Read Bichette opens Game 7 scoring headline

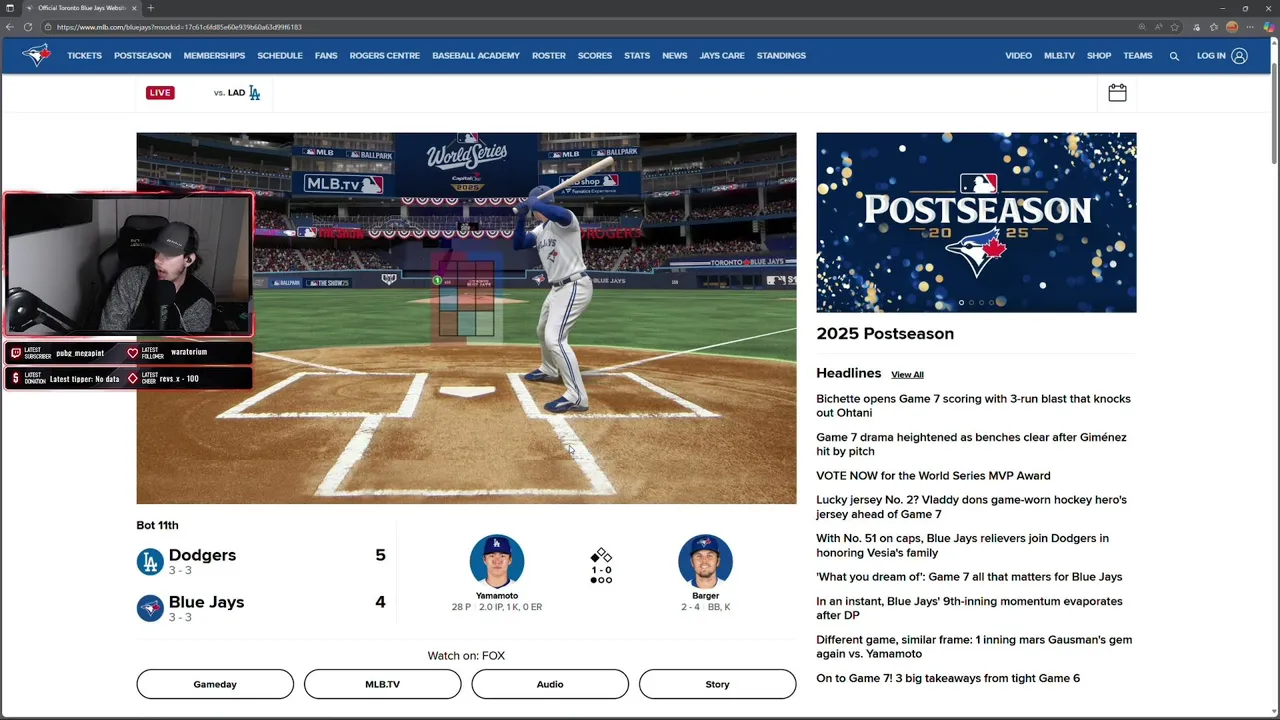(x=973, y=406)
